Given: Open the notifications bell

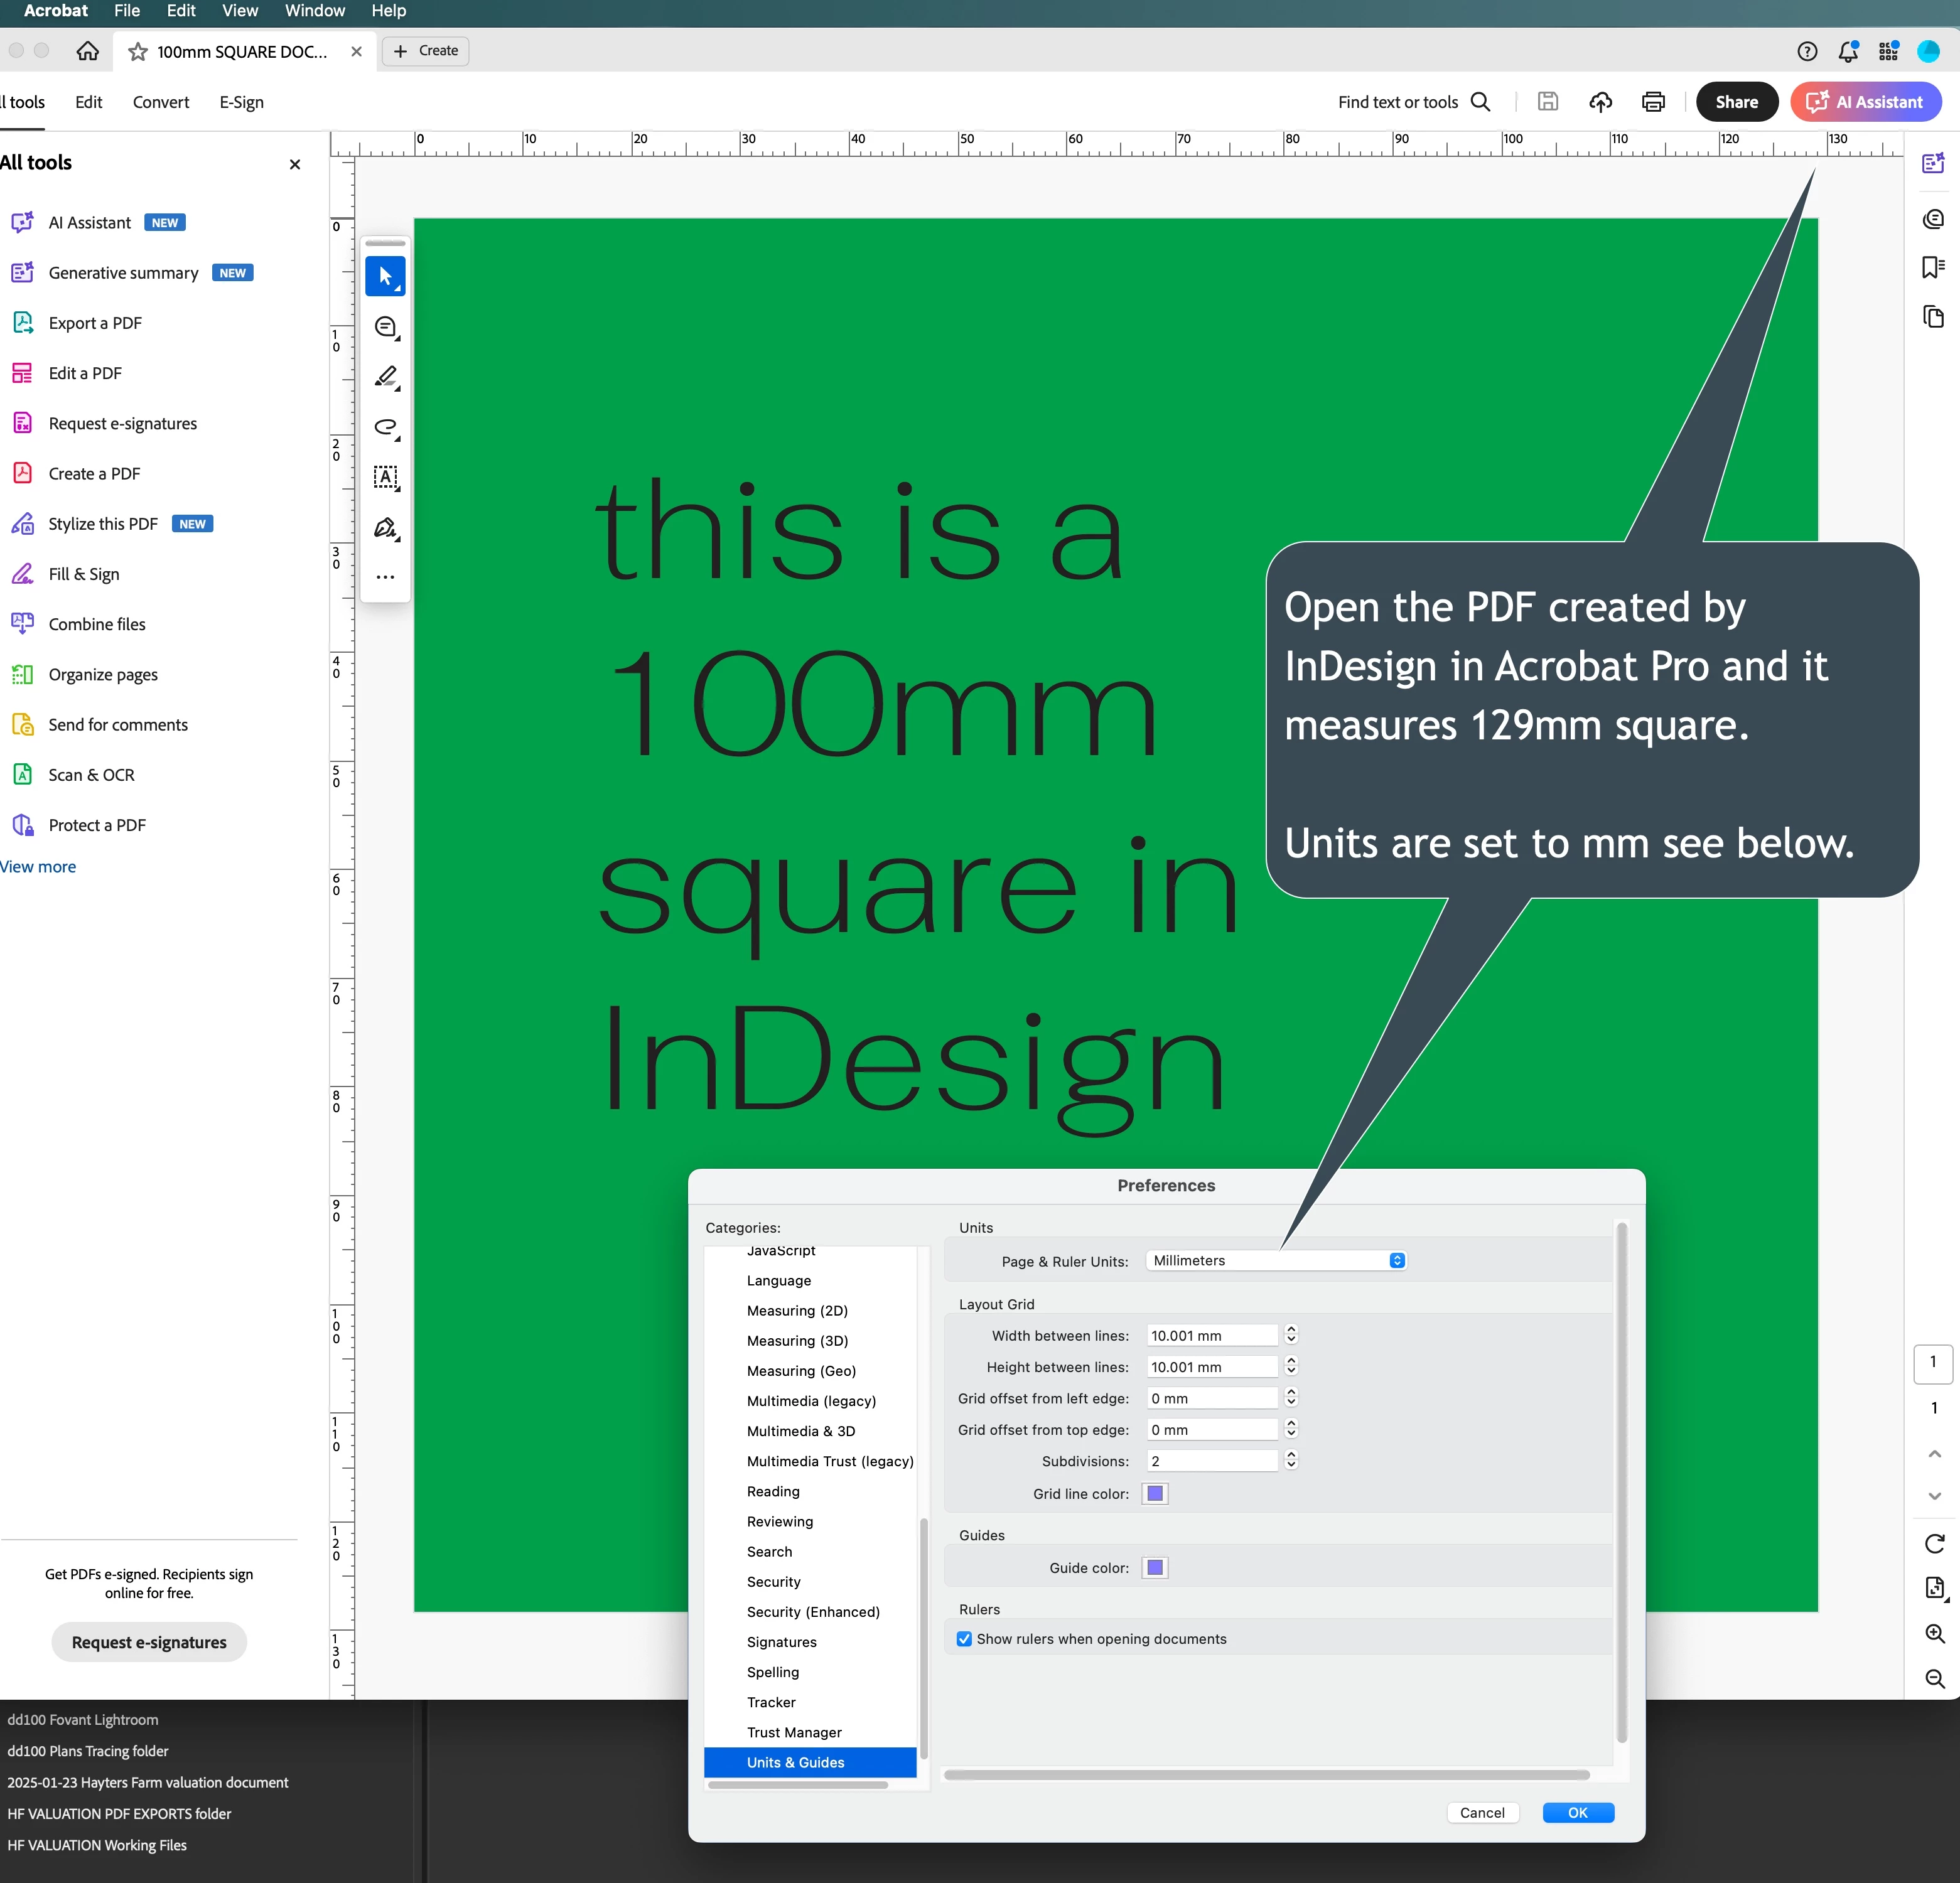Looking at the screenshot, I should click(x=1847, y=51).
